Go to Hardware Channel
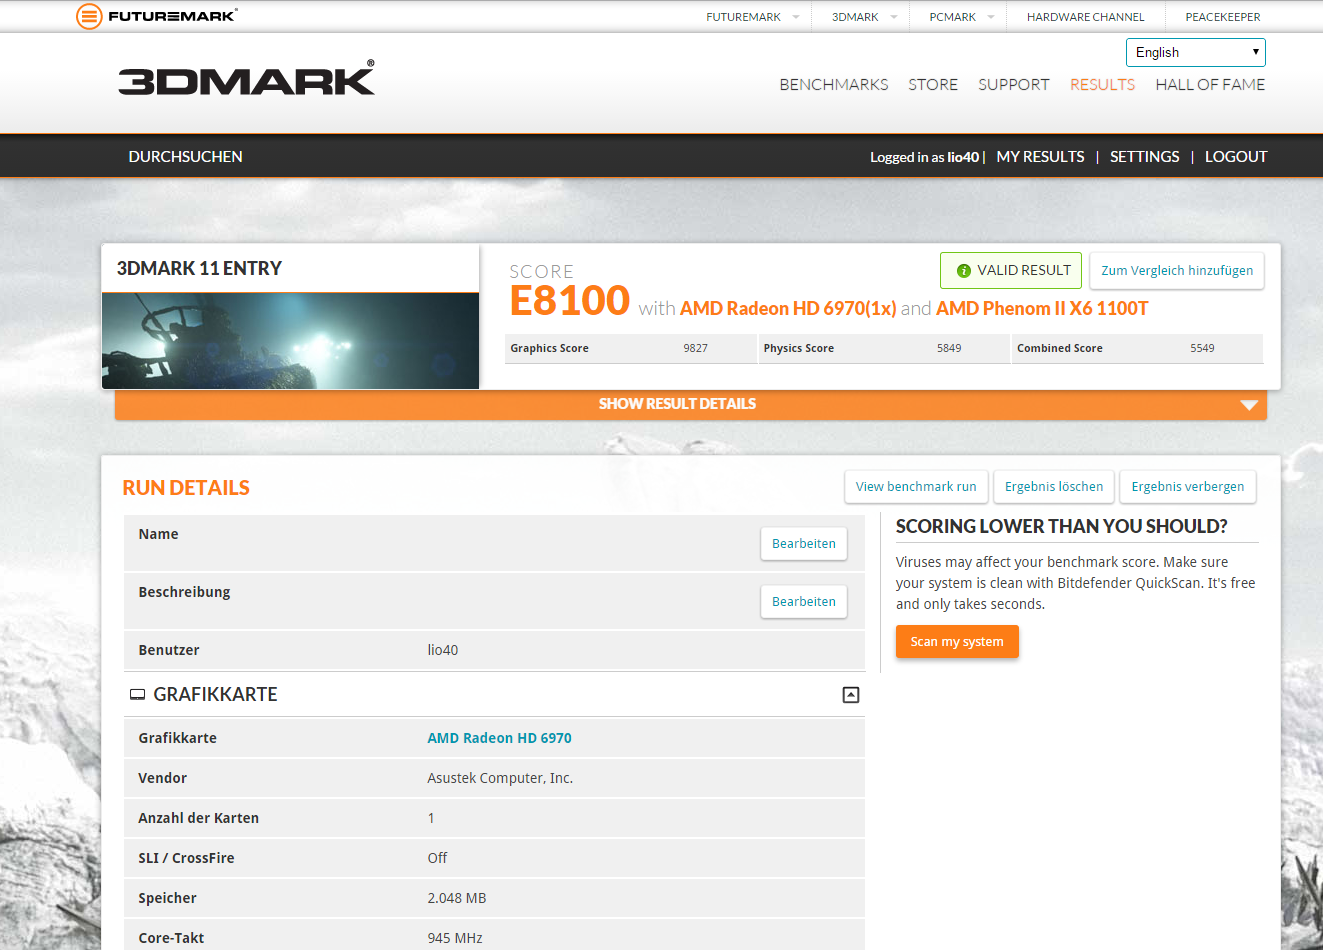This screenshot has height=950, width=1323. (x=1085, y=17)
